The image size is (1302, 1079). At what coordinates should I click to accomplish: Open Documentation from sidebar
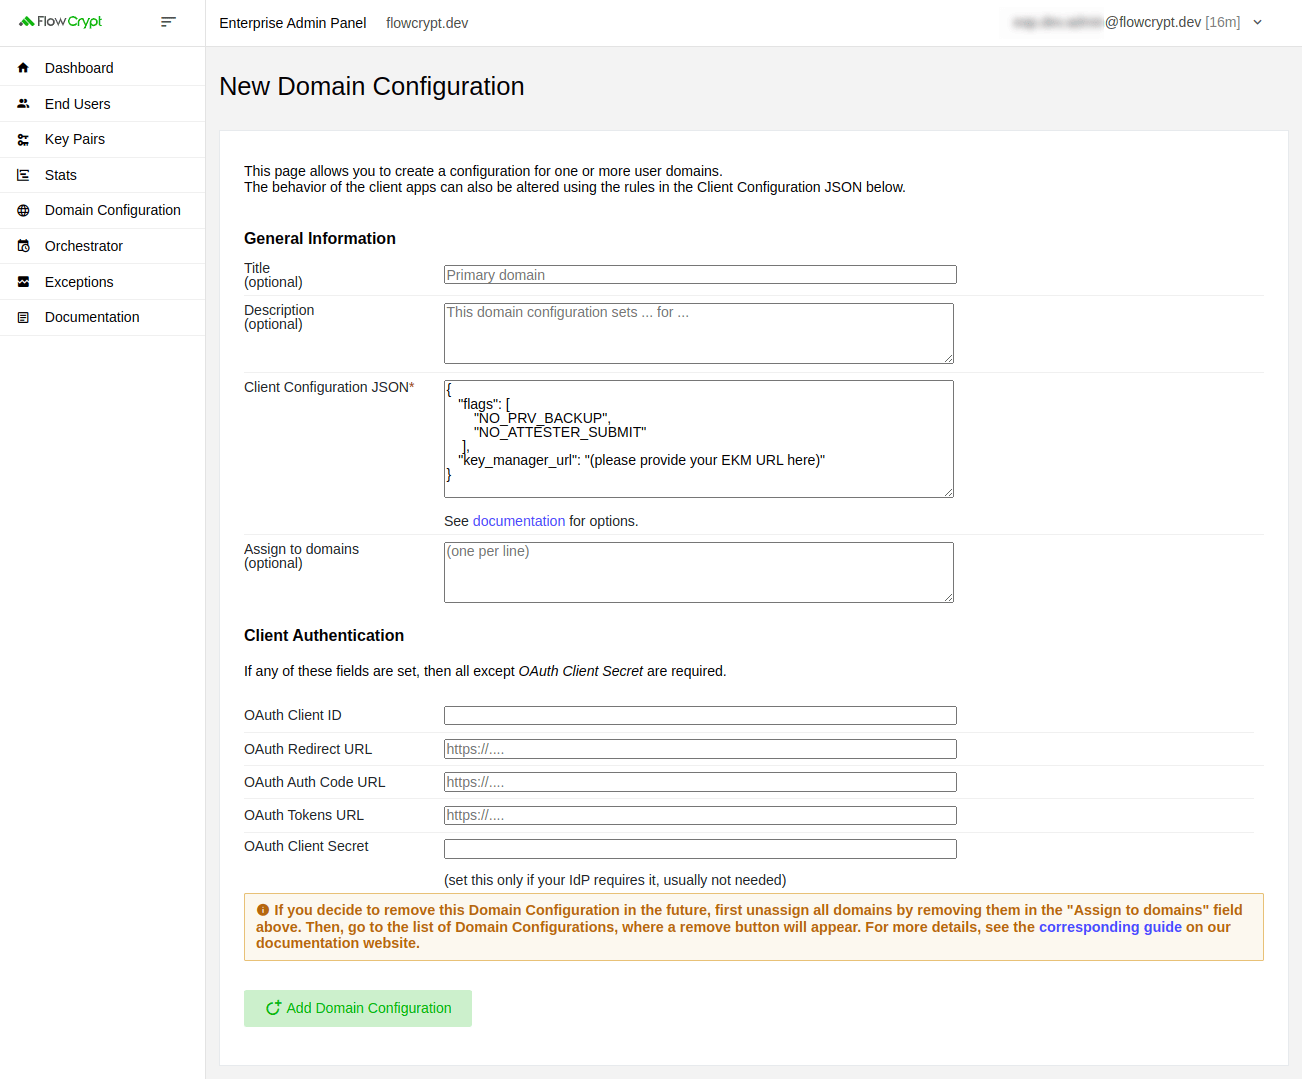[x=102, y=317]
